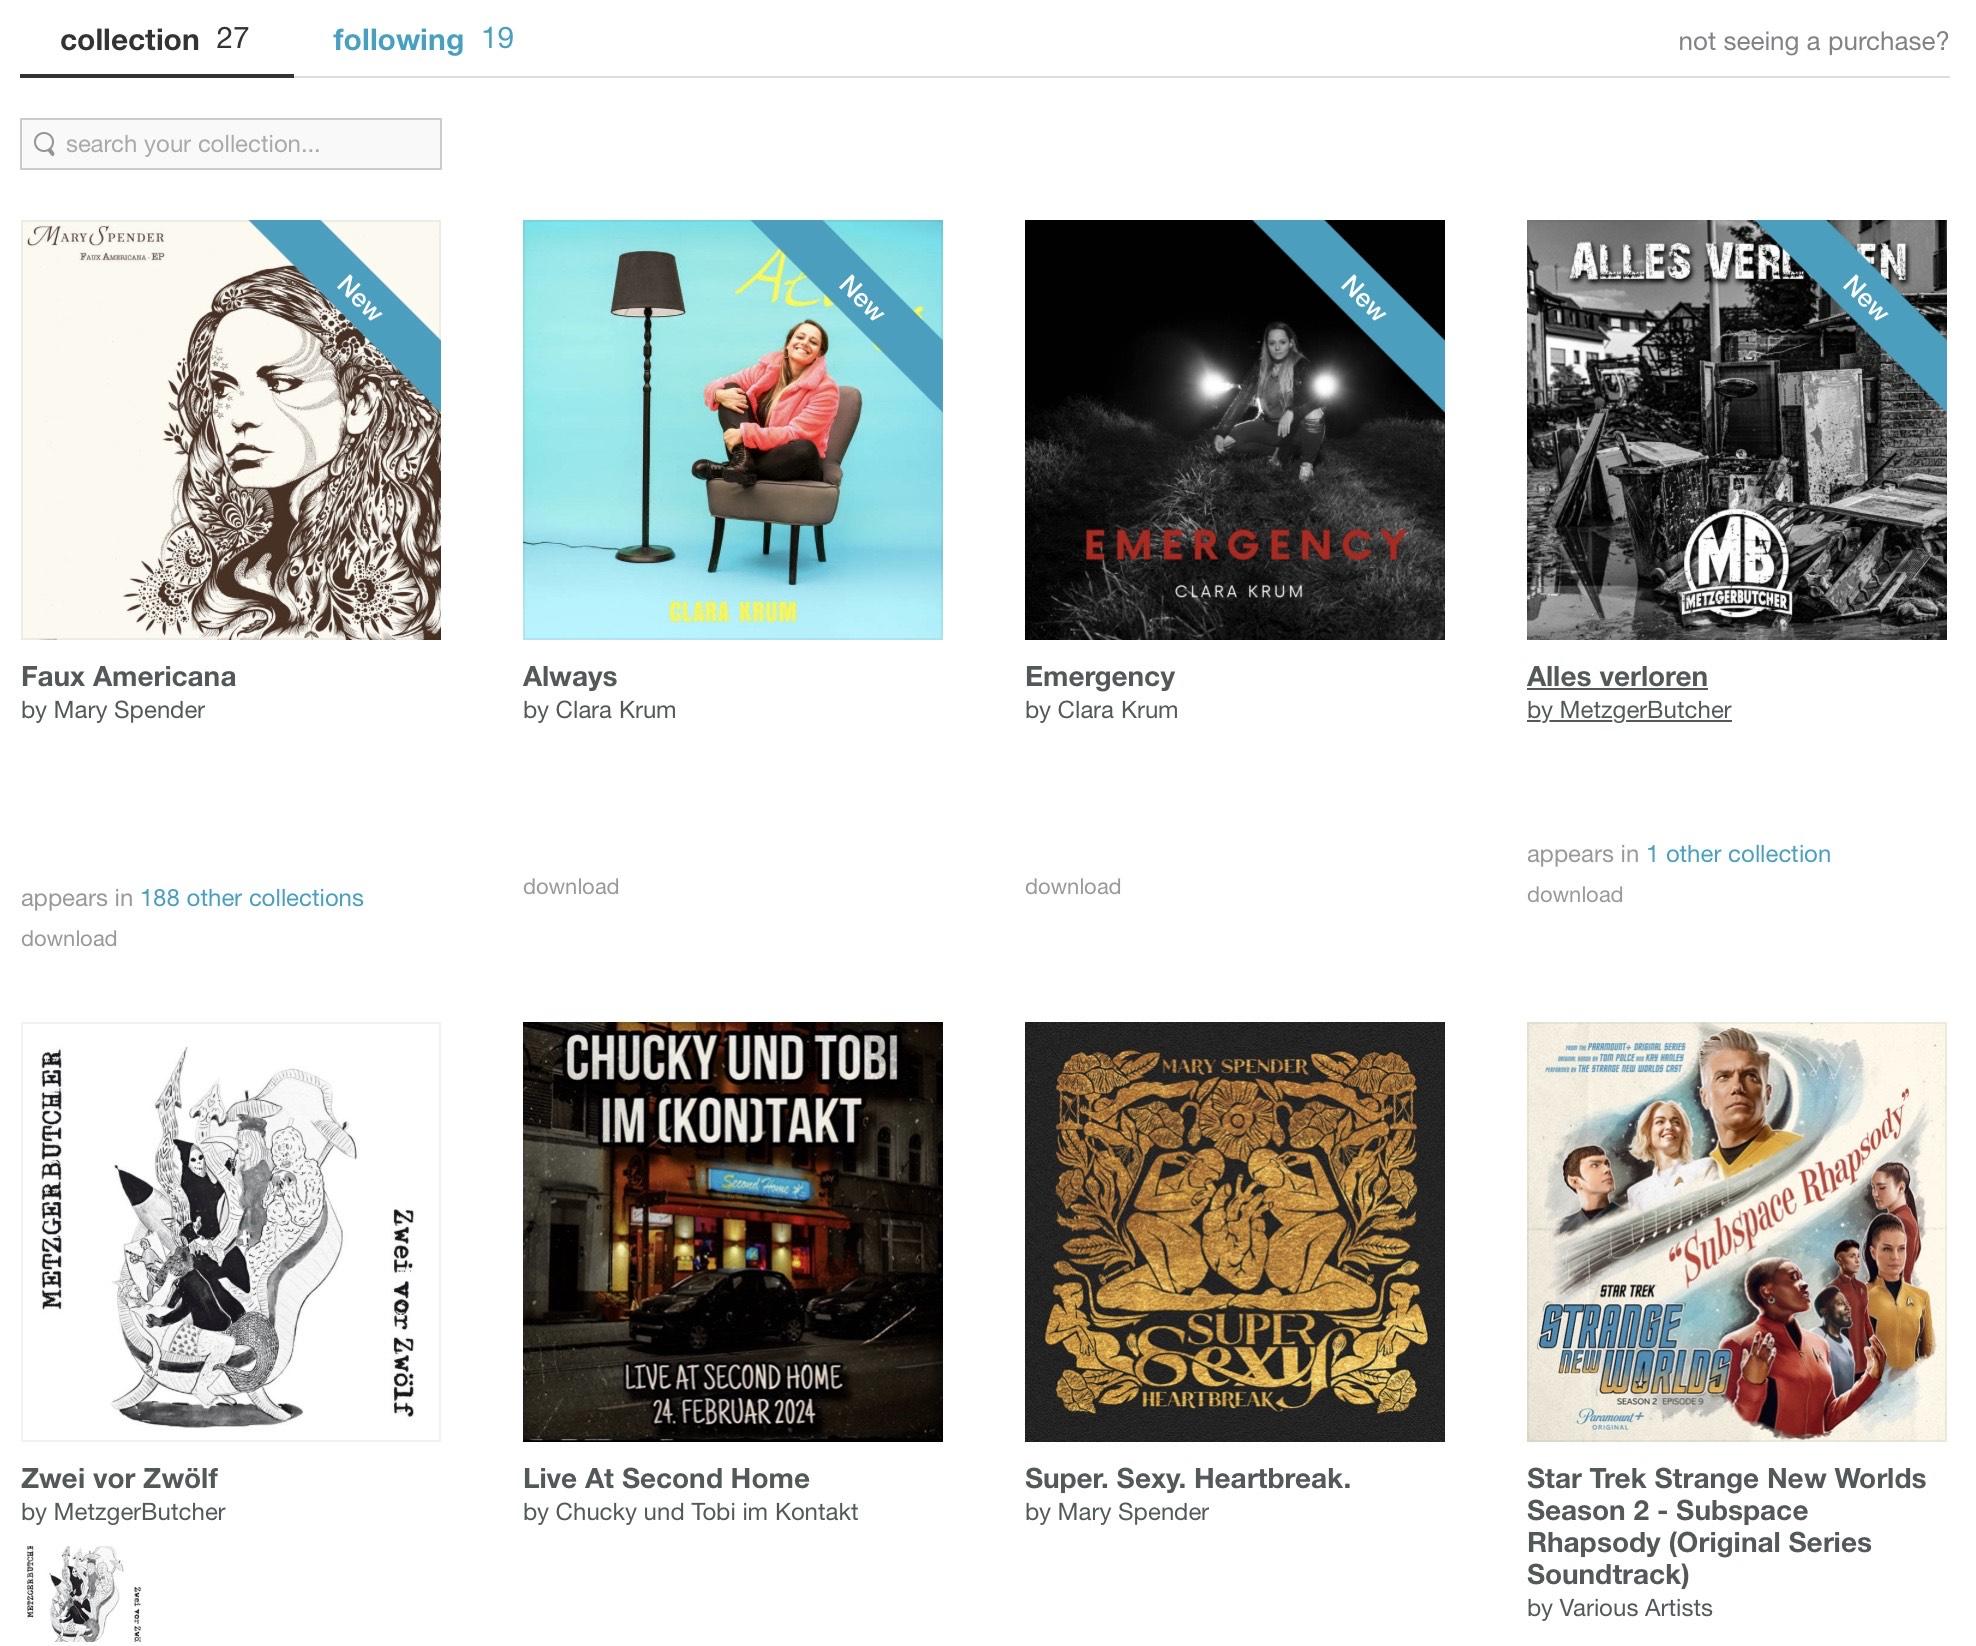This screenshot has width=1976, height=1646.
Task: Open the Zwei vor Zwölf album cover
Action: pos(231,1232)
